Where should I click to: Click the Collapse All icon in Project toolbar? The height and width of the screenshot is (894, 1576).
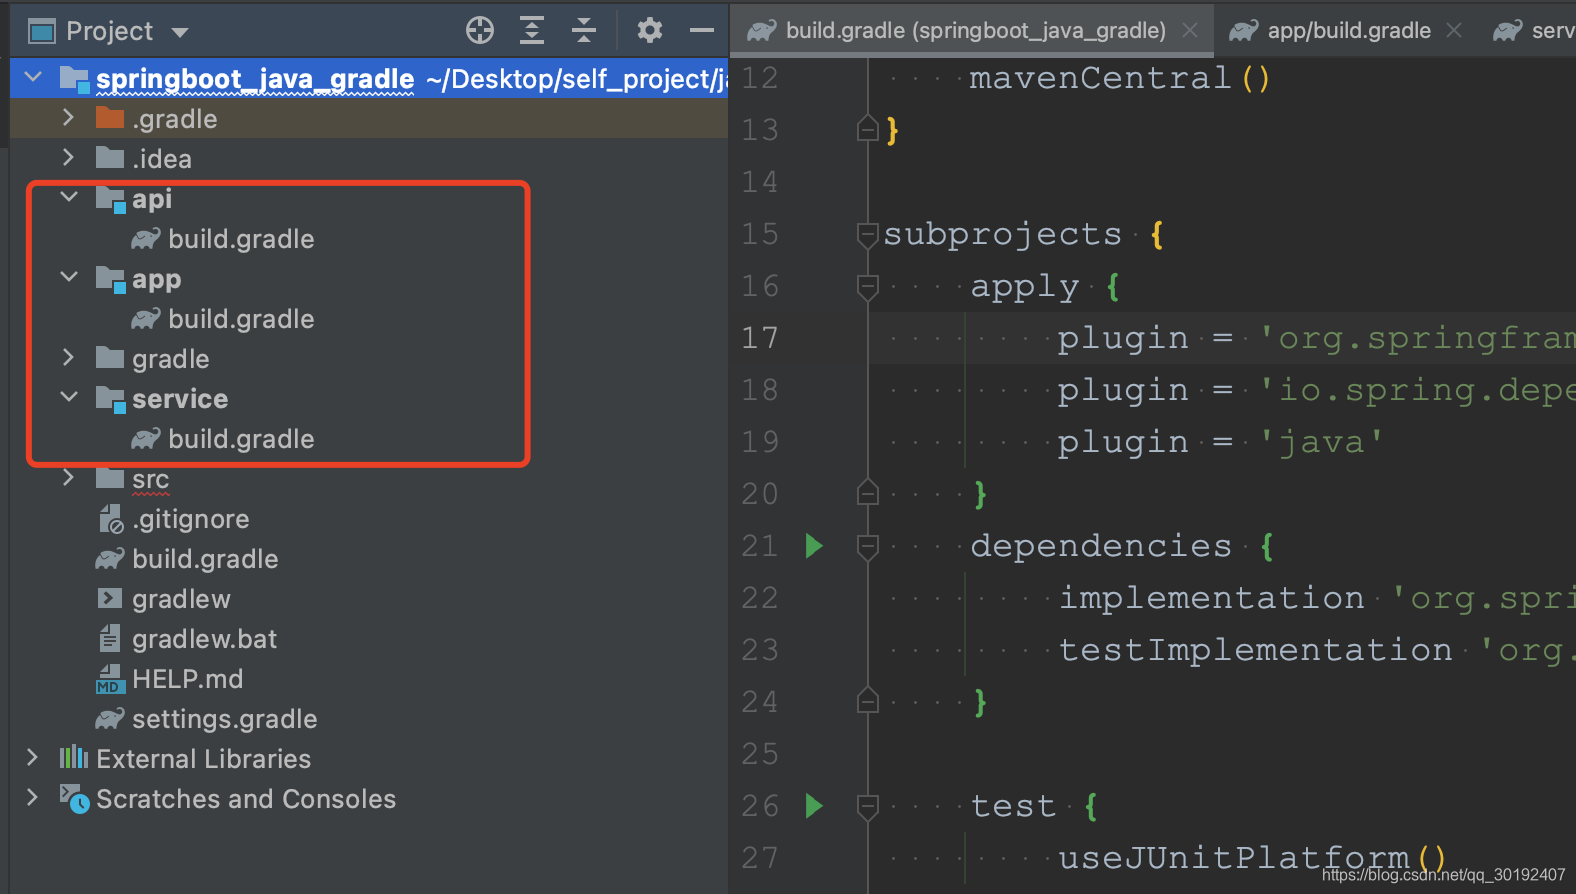click(x=584, y=31)
